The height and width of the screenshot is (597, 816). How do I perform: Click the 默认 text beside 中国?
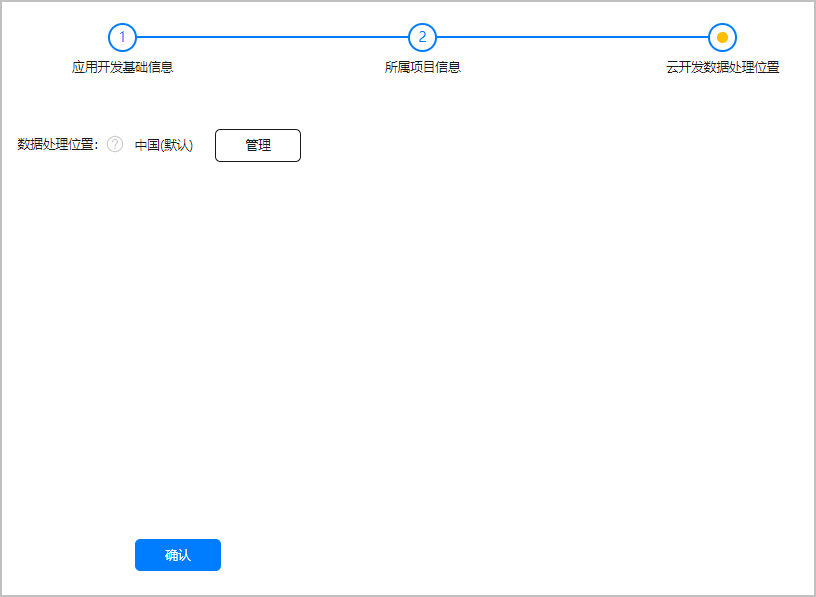[x=176, y=145]
